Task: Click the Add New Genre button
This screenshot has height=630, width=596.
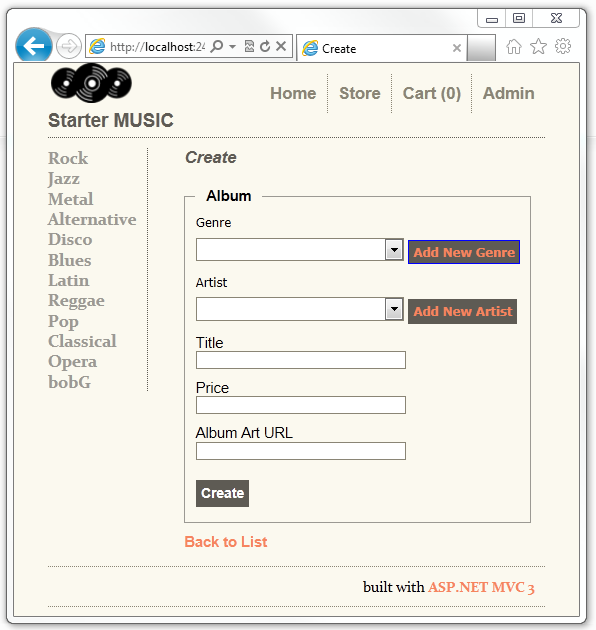Action: point(464,252)
